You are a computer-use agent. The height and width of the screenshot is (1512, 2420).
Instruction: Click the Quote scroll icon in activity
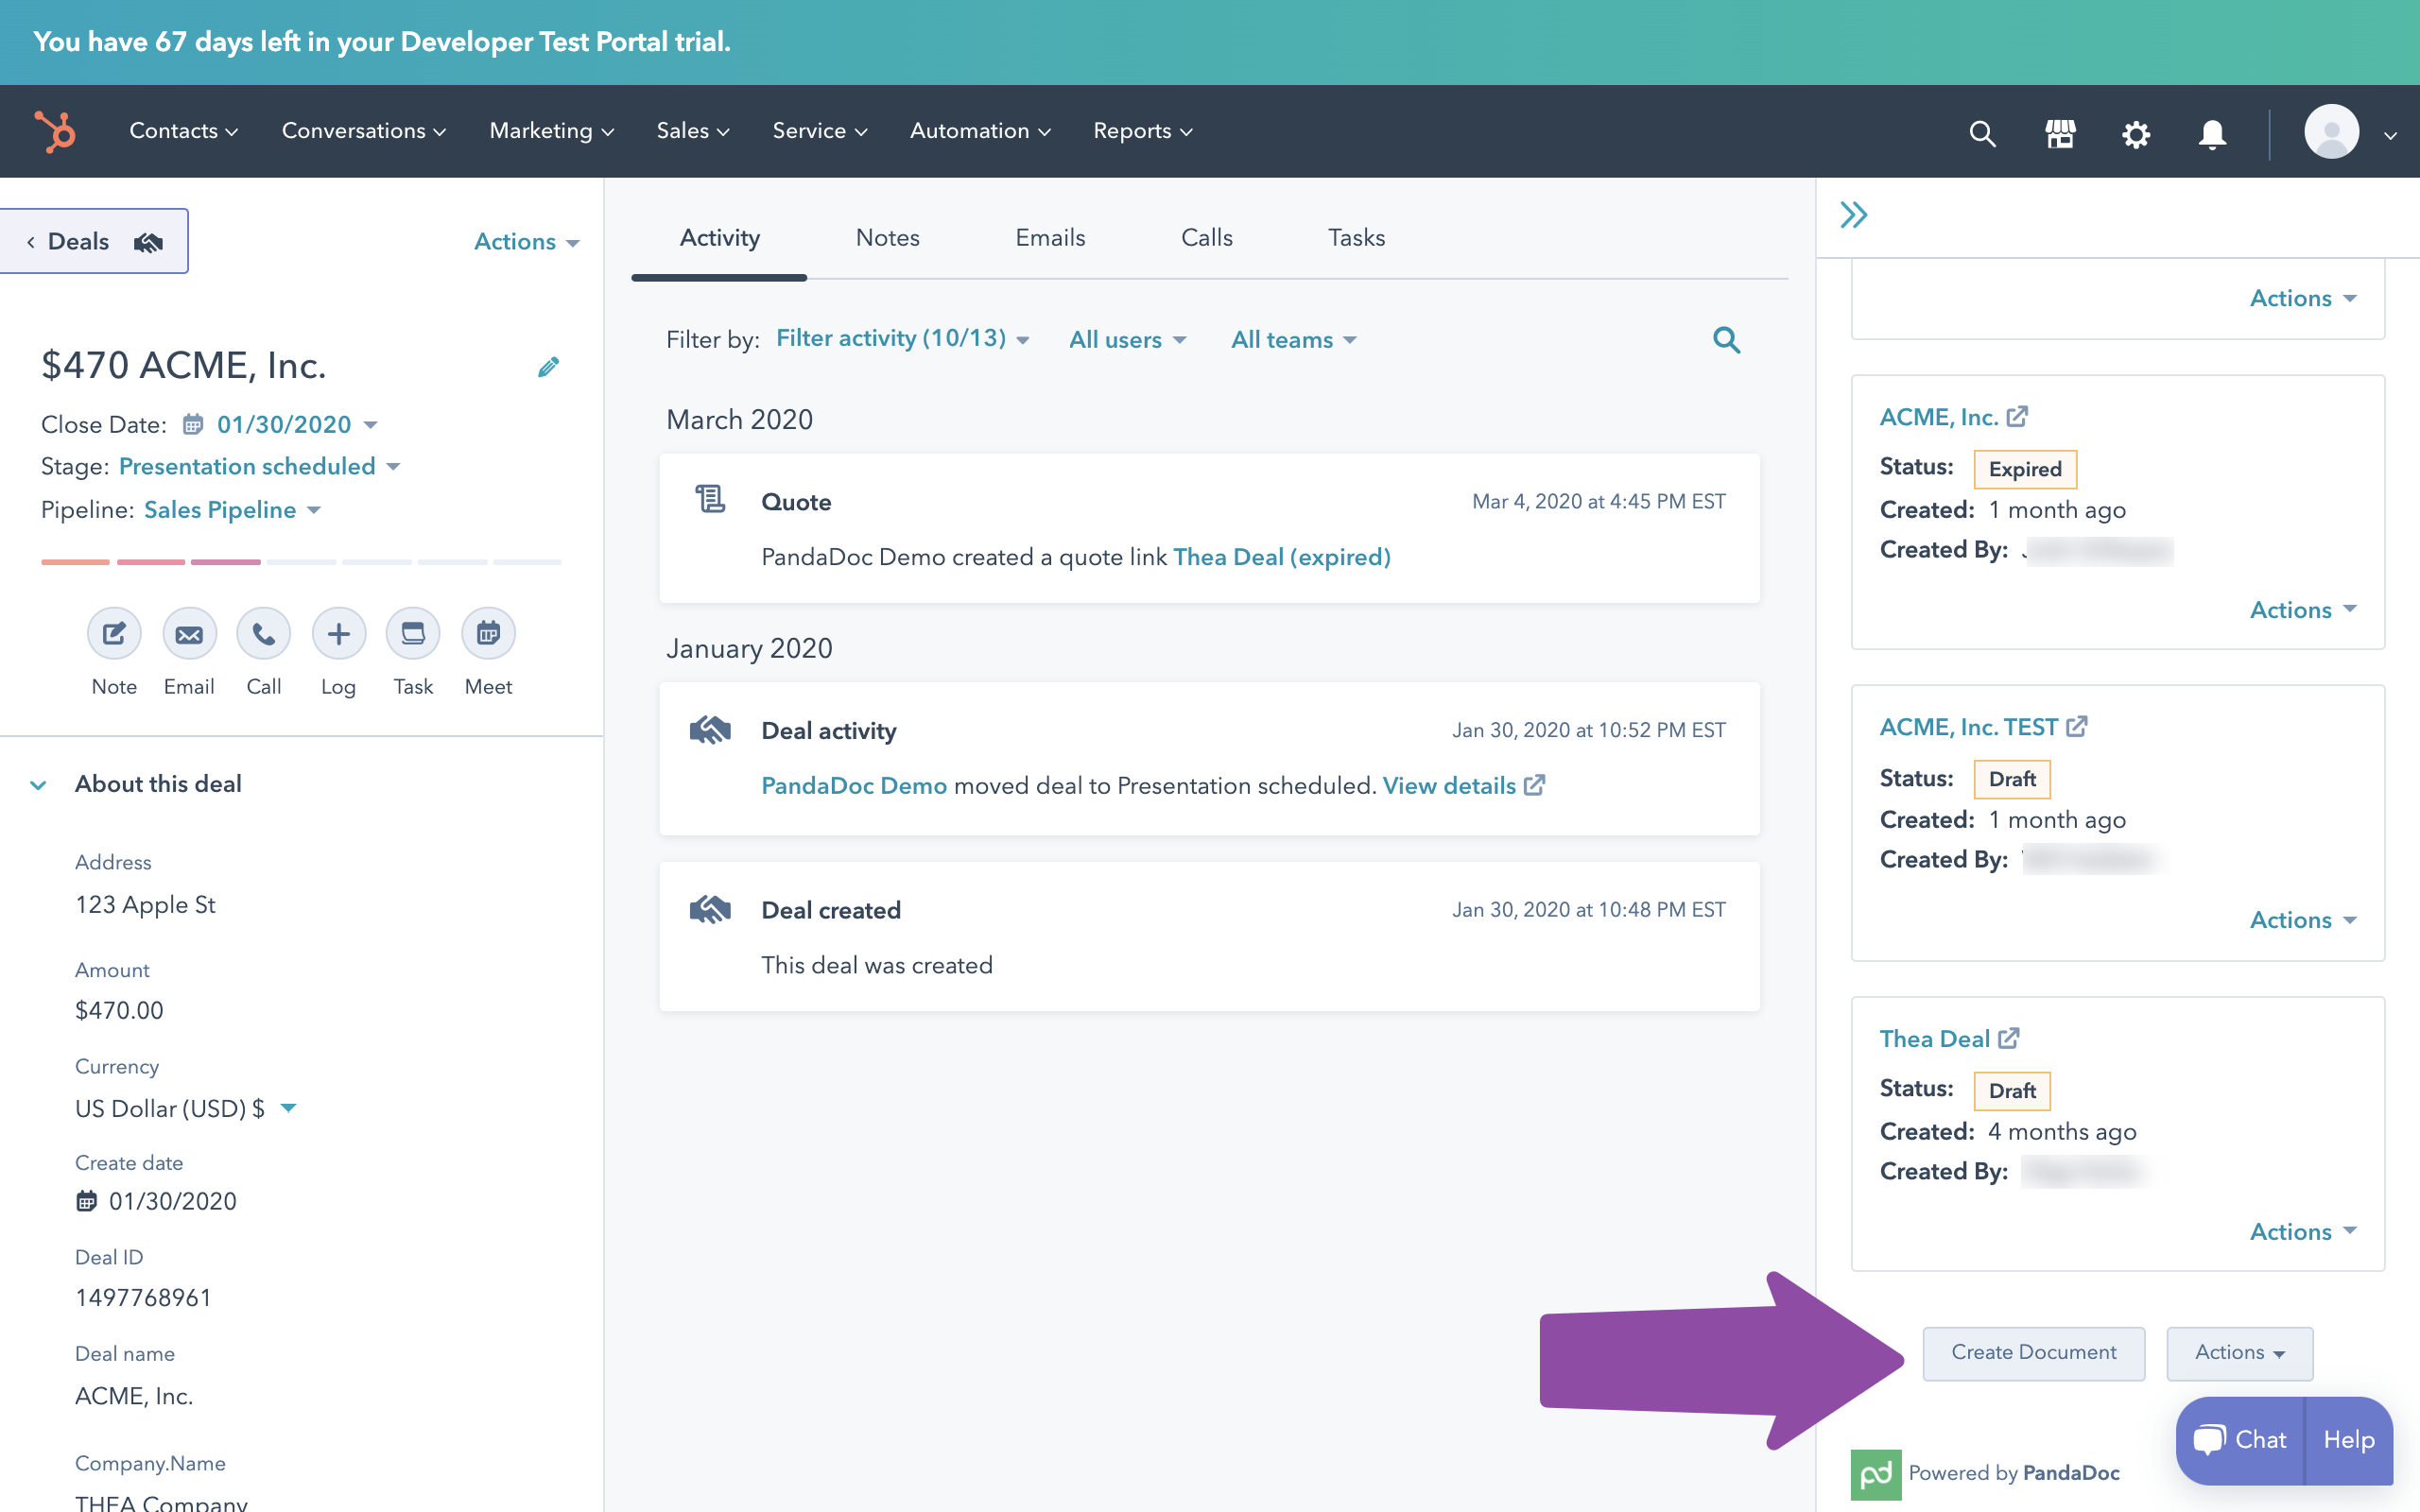click(x=710, y=499)
